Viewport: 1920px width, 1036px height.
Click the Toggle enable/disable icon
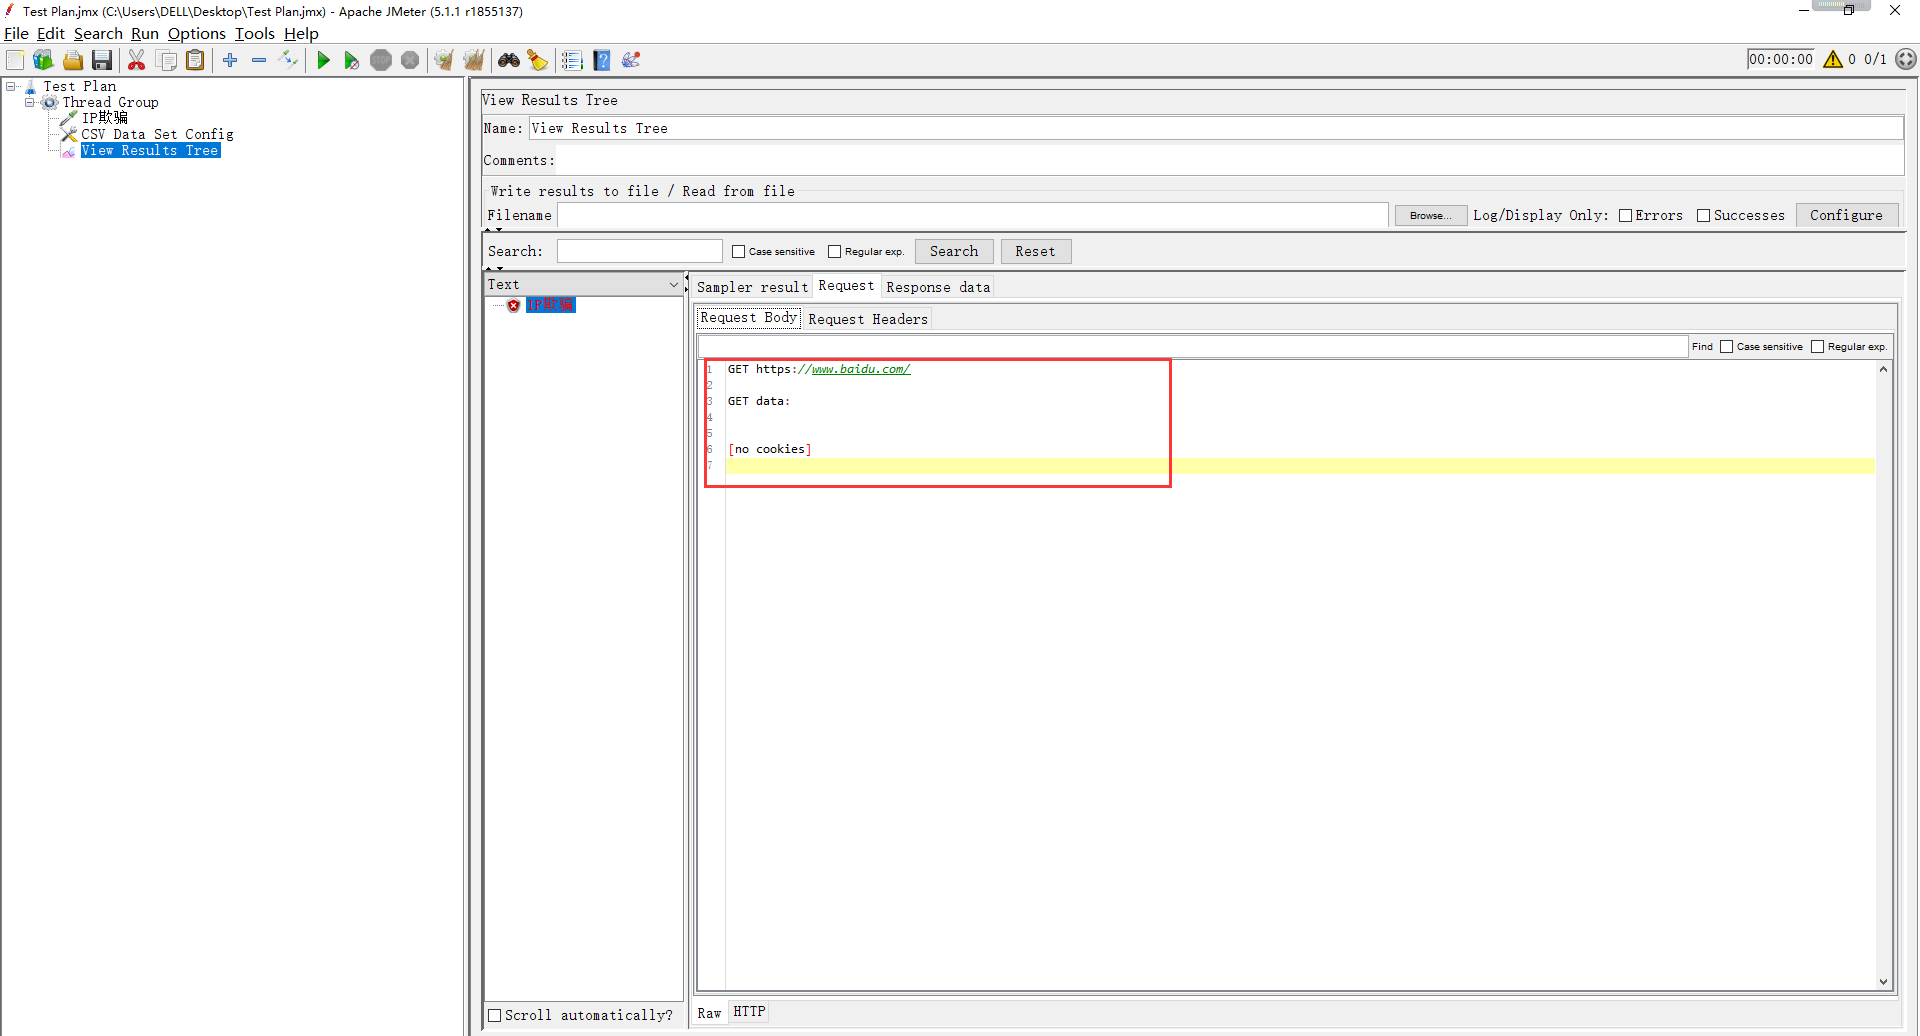pos(288,60)
